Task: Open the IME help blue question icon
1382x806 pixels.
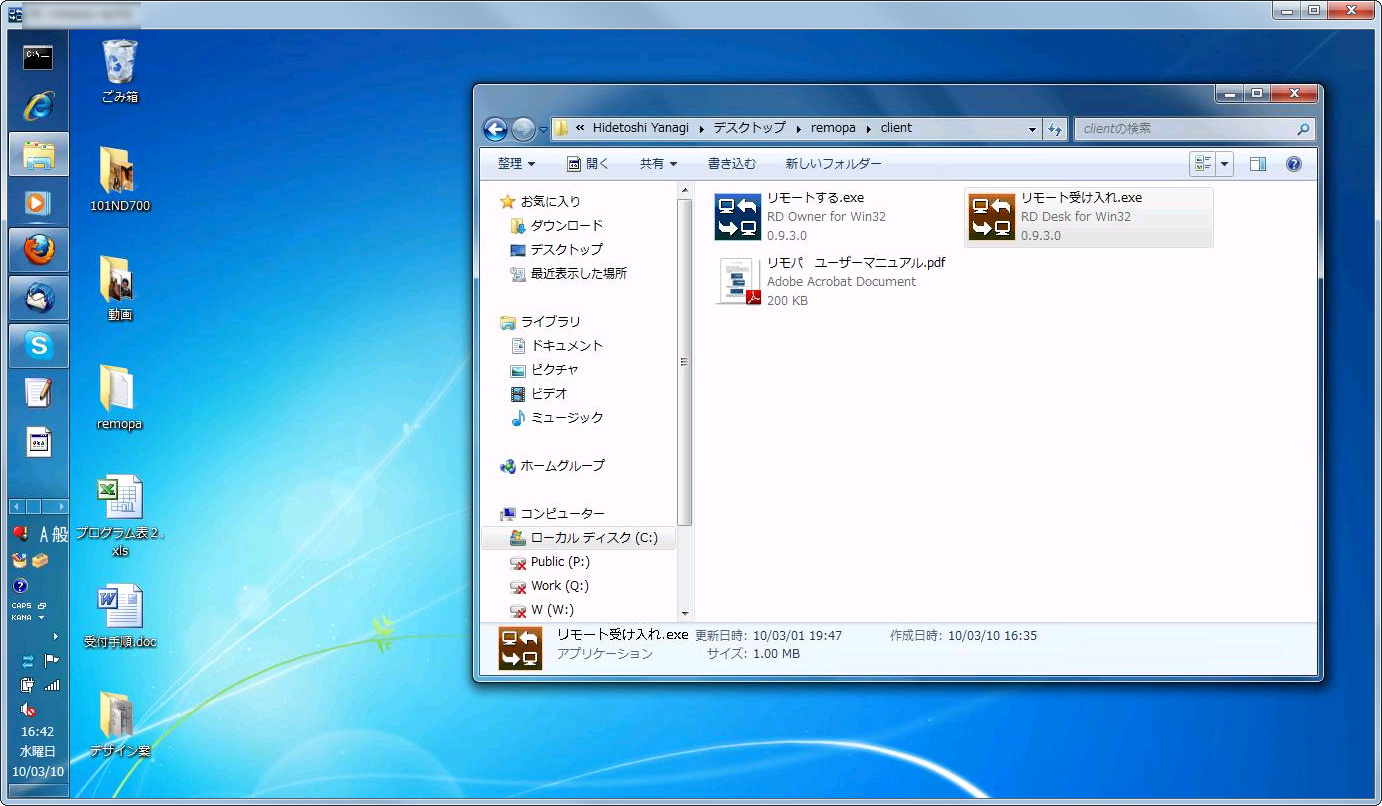Action: pyautogui.click(x=20, y=586)
